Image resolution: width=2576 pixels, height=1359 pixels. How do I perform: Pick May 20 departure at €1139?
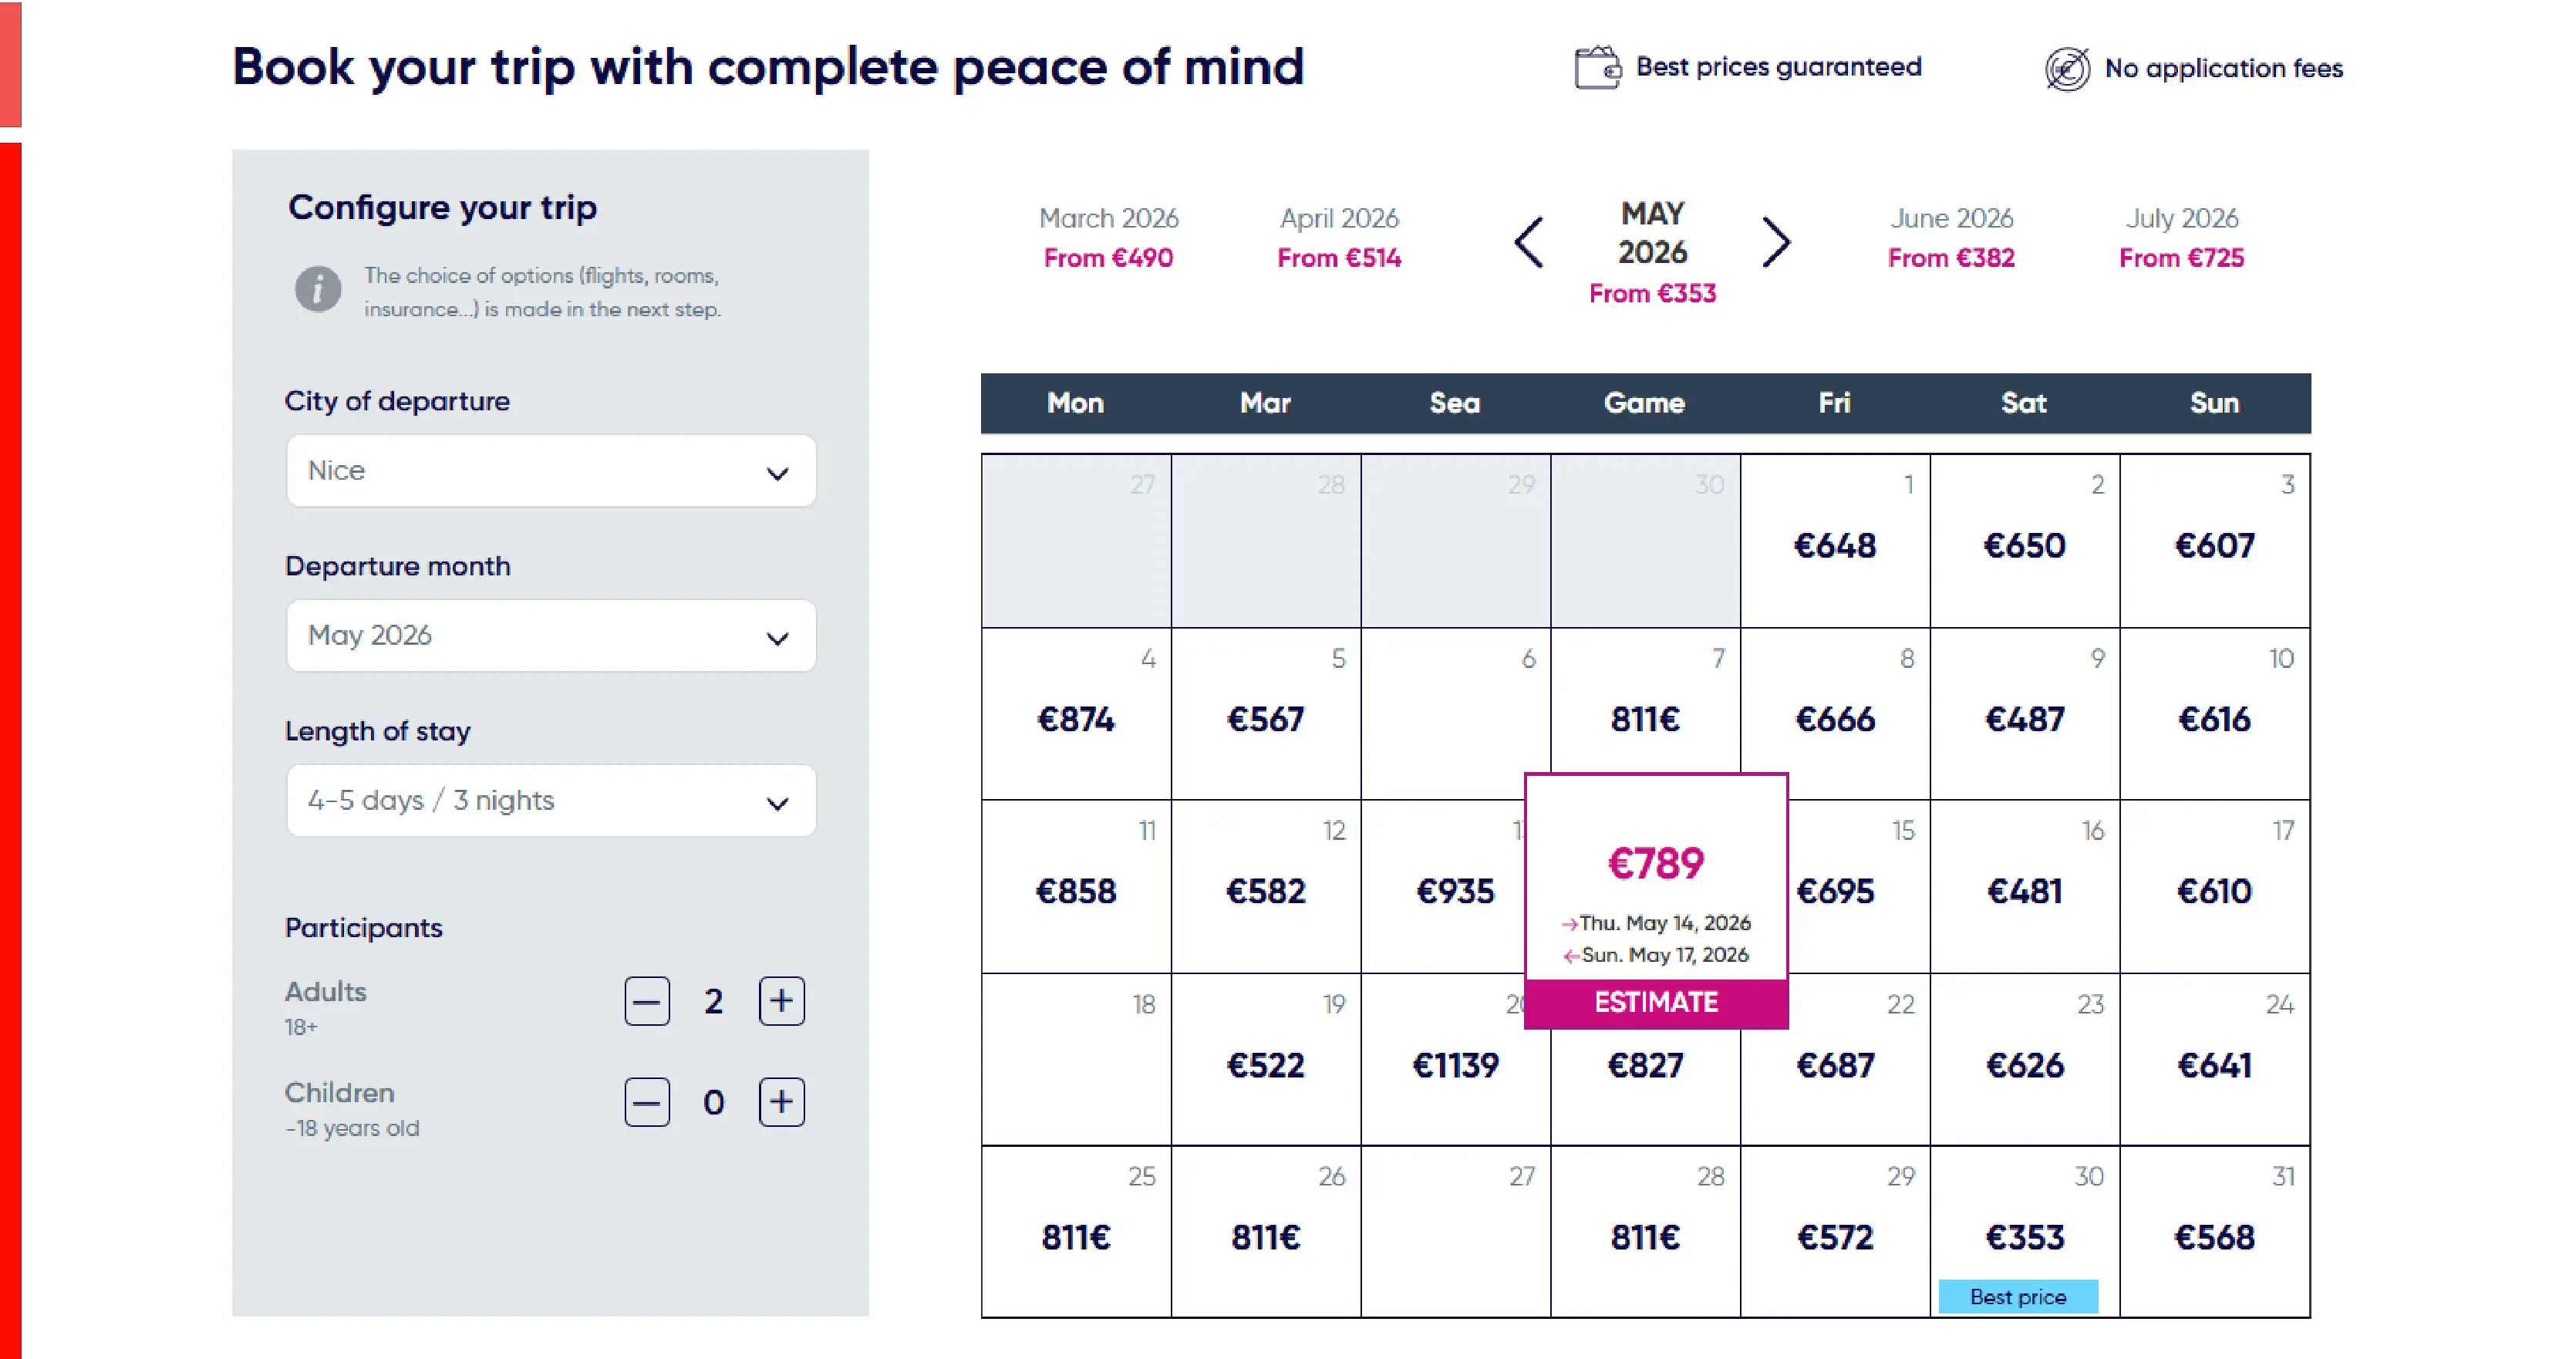[x=1455, y=1064]
